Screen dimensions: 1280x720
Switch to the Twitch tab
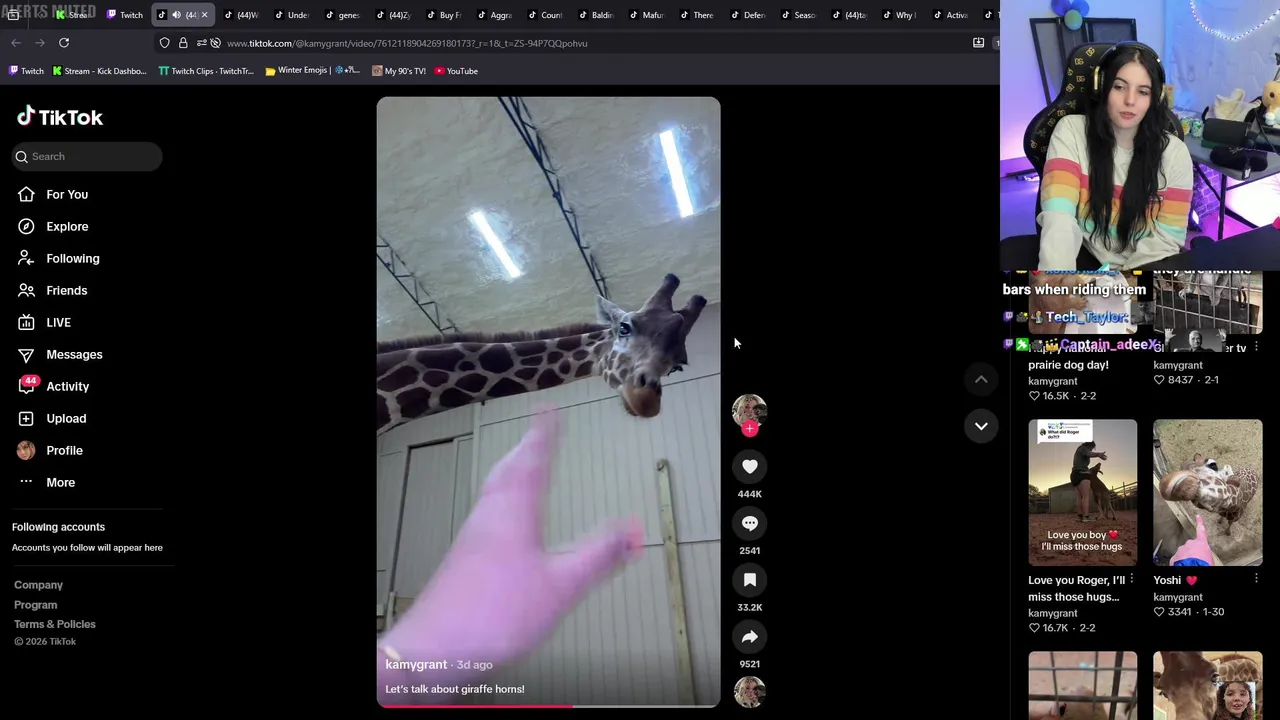125,15
